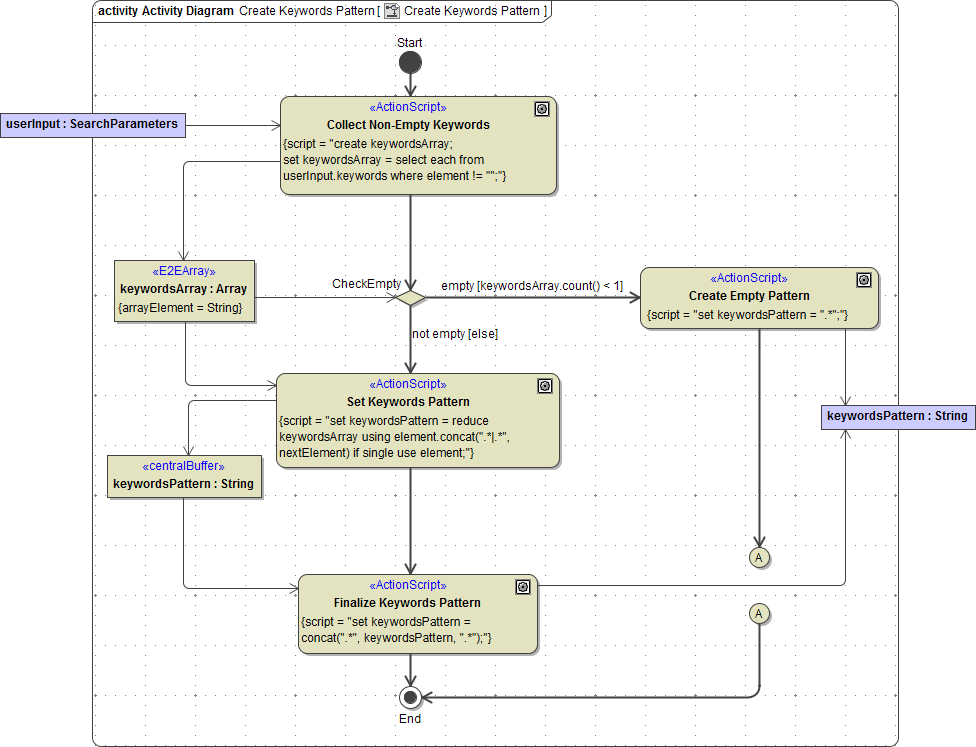
Task: Click the behavior icon on Finalize Keywords Pattern
Action: [x=523, y=587]
